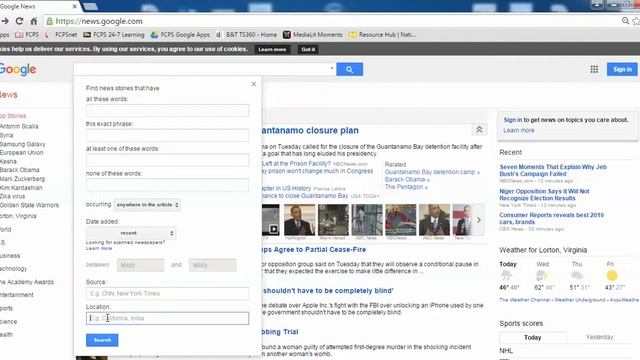Viewport: 640px width, 360px height.
Task: Select Mark Zuckerberg in the sidebar
Action: point(22,179)
